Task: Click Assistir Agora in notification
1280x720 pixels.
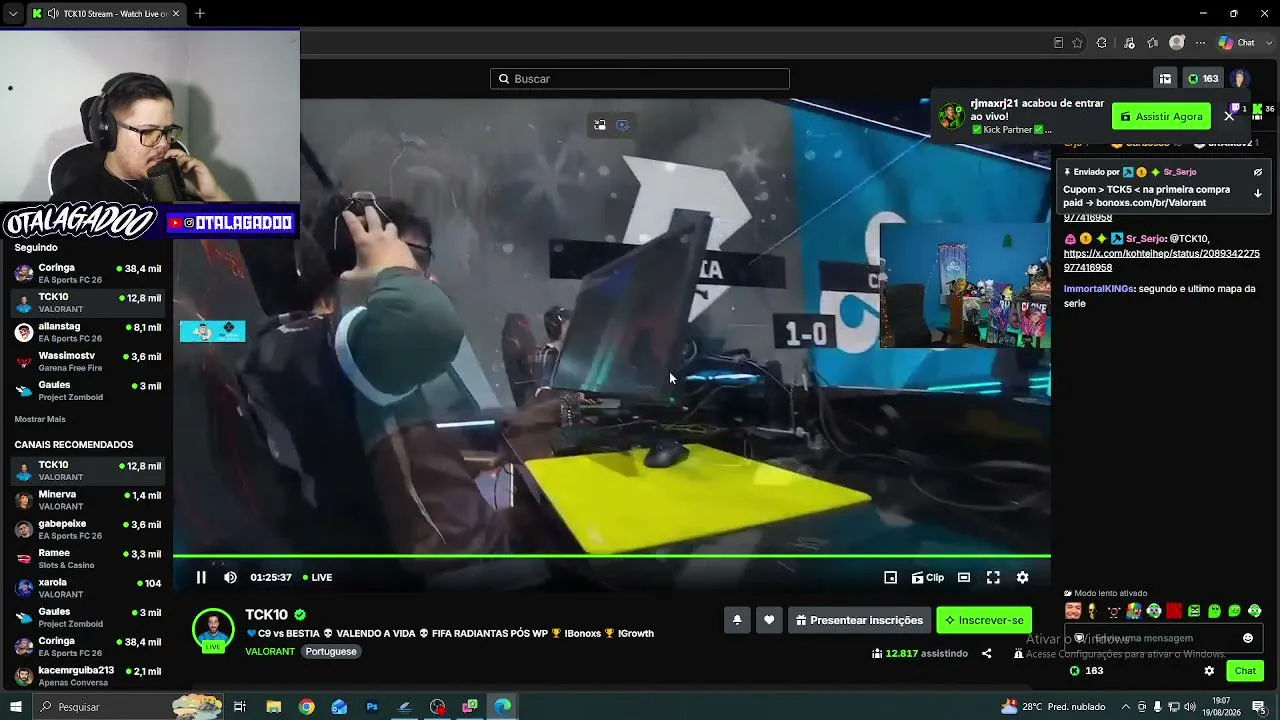Action: 1161,116
